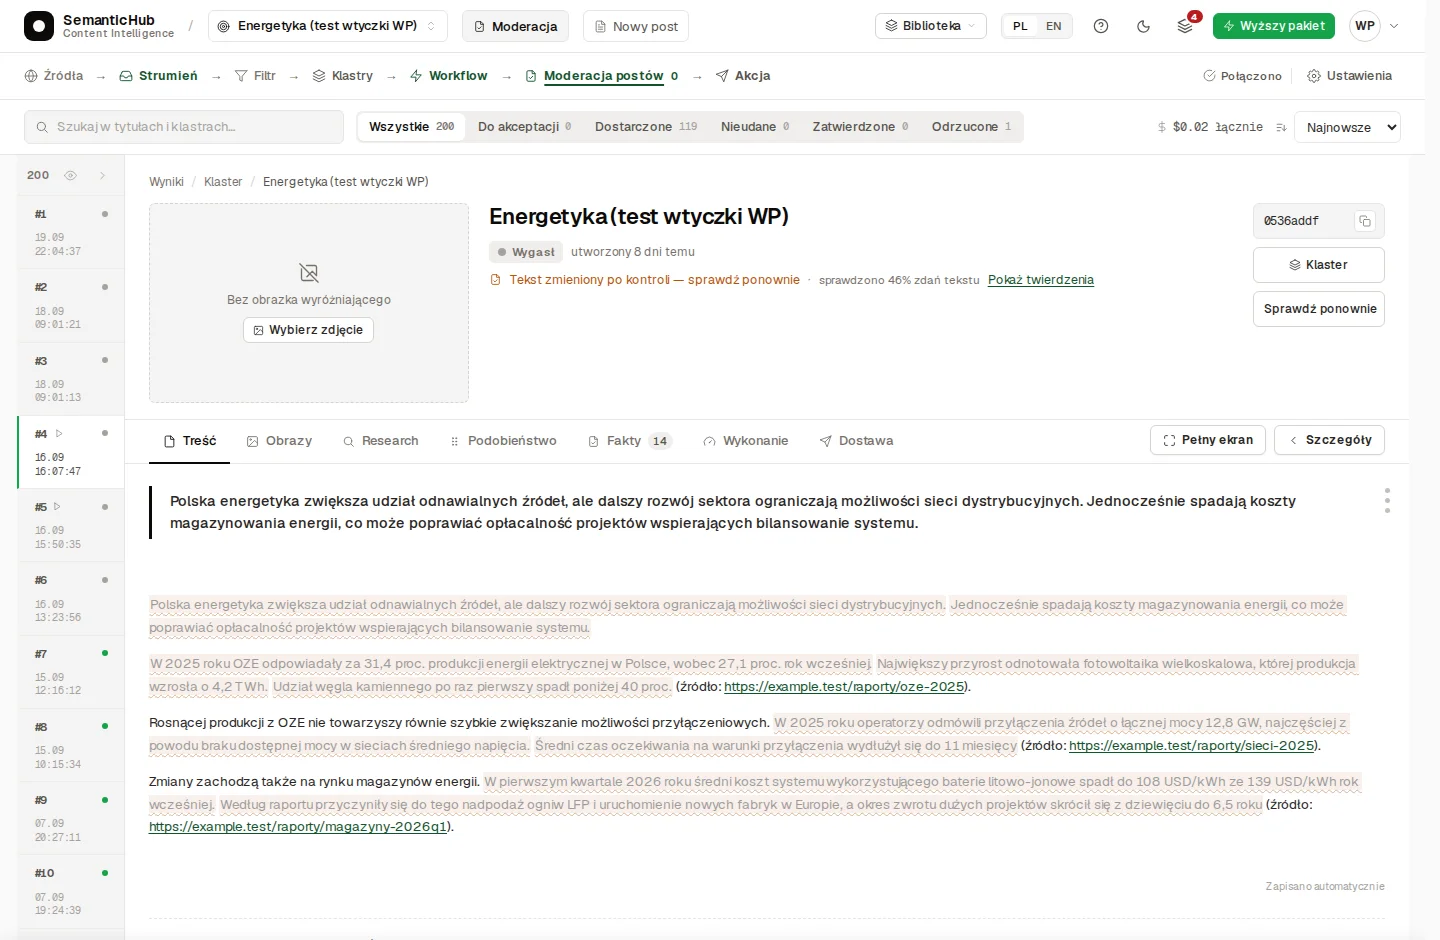Open the Najnowsze sort dropdown
Viewport: 1440px width, 940px height.
1347,127
